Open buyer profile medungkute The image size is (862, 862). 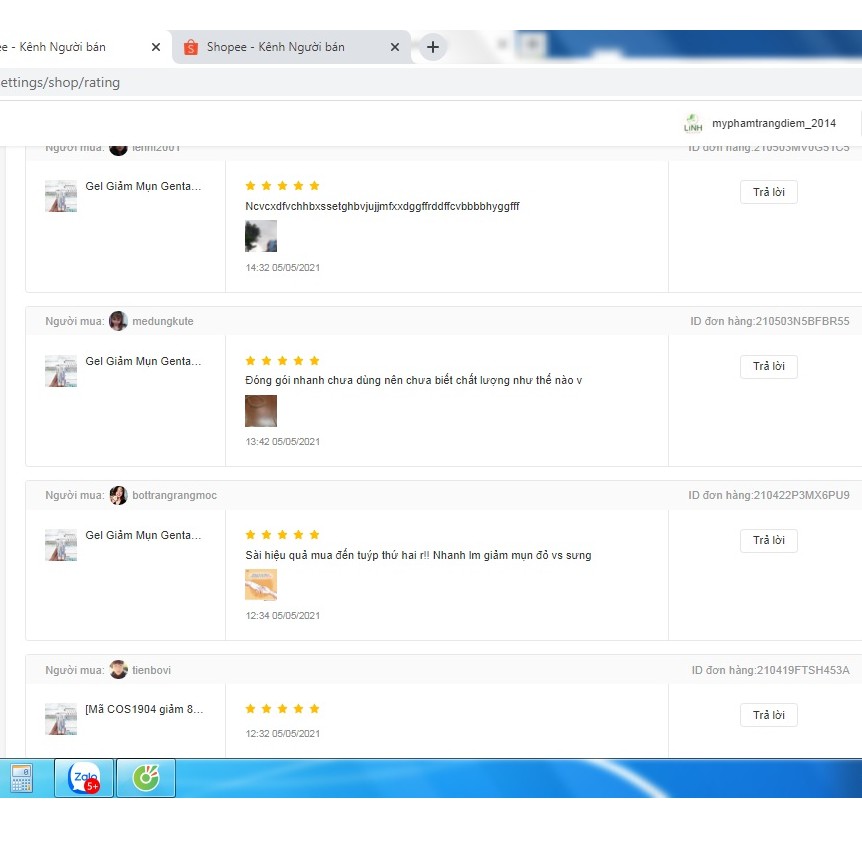pyautogui.click(x=163, y=321)
